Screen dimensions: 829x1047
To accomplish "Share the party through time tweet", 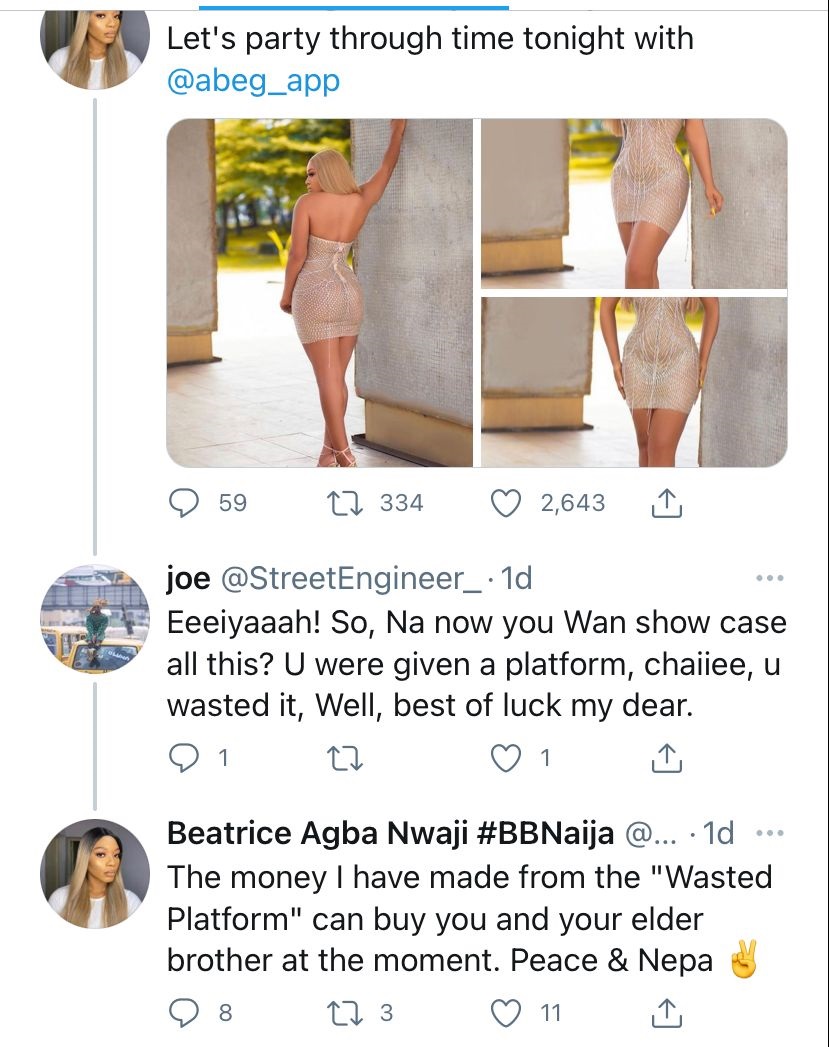I will pos(666,505).
